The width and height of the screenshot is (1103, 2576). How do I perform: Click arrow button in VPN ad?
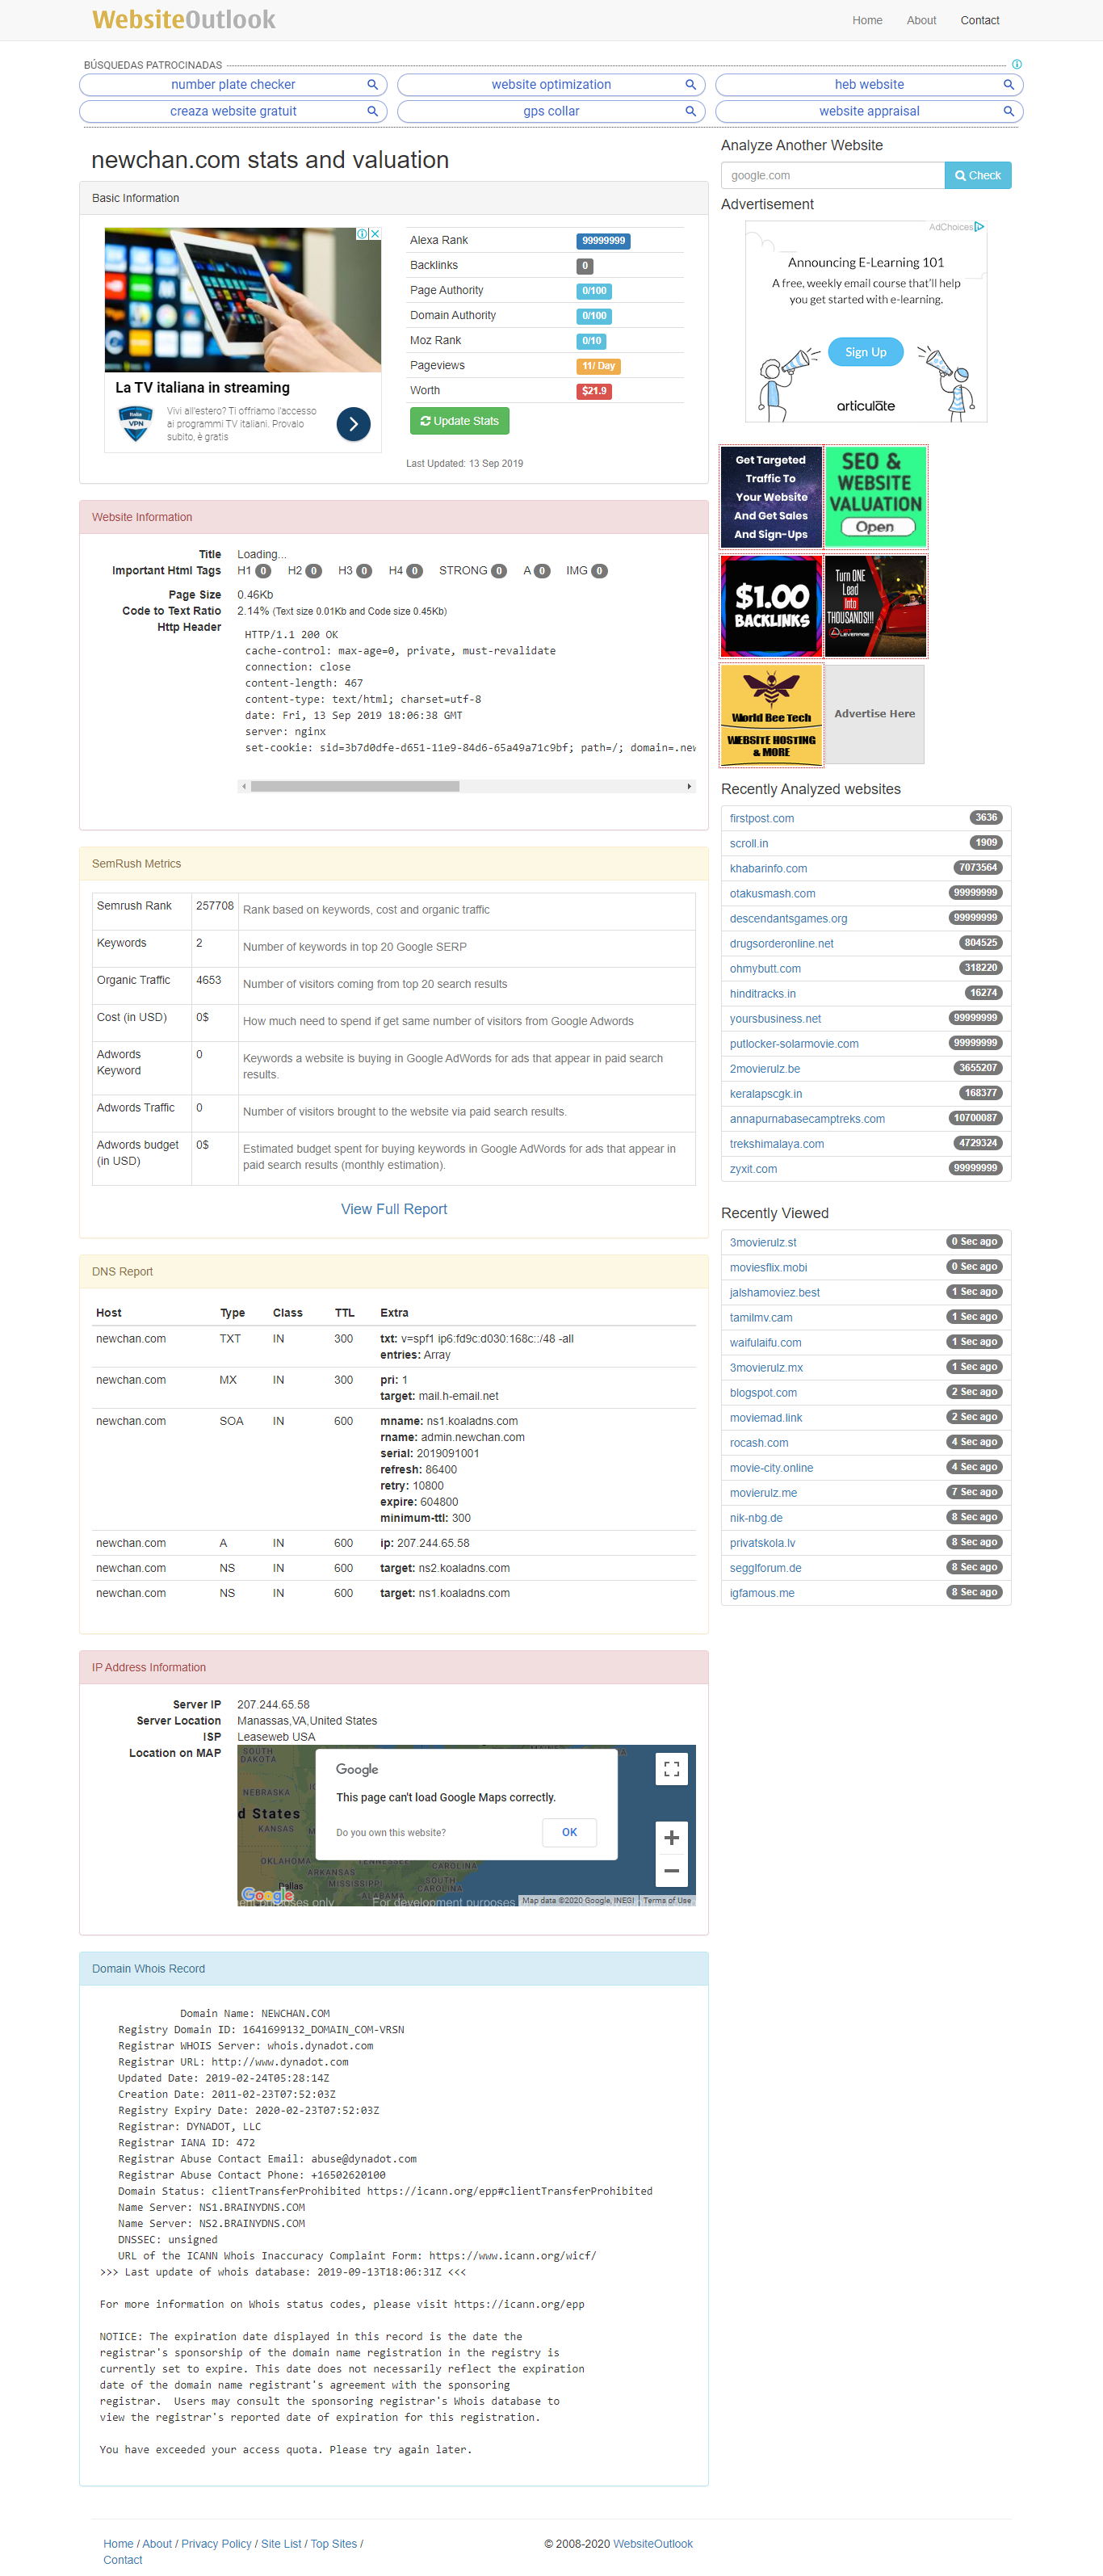[x=353, y=424]
